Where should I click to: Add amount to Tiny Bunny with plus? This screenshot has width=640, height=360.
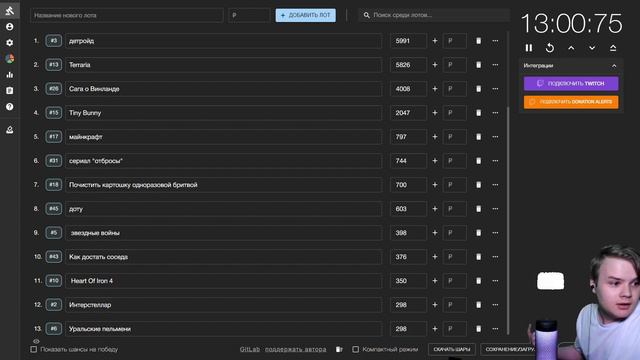pos(435,113)
